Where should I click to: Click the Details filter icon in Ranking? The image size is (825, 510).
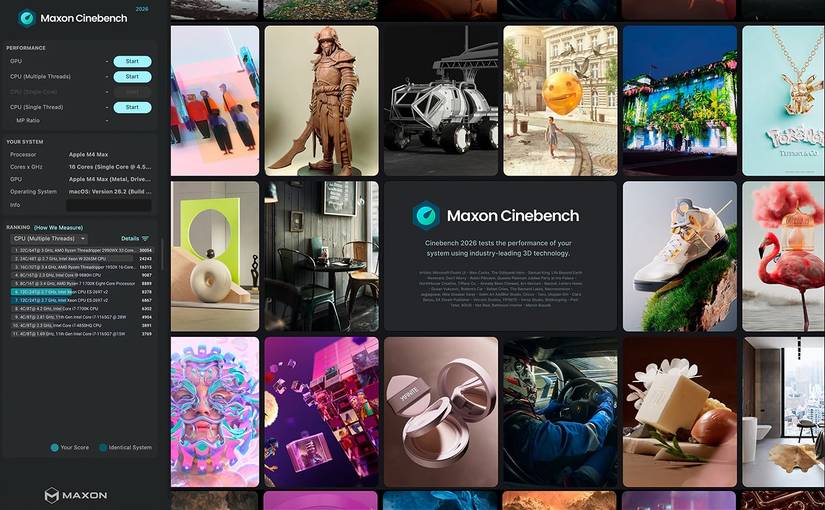146,238
